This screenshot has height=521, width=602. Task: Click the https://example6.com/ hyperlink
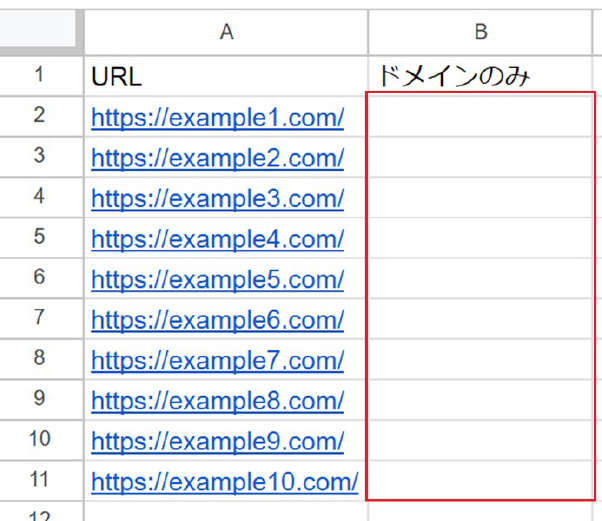[217, 320]
